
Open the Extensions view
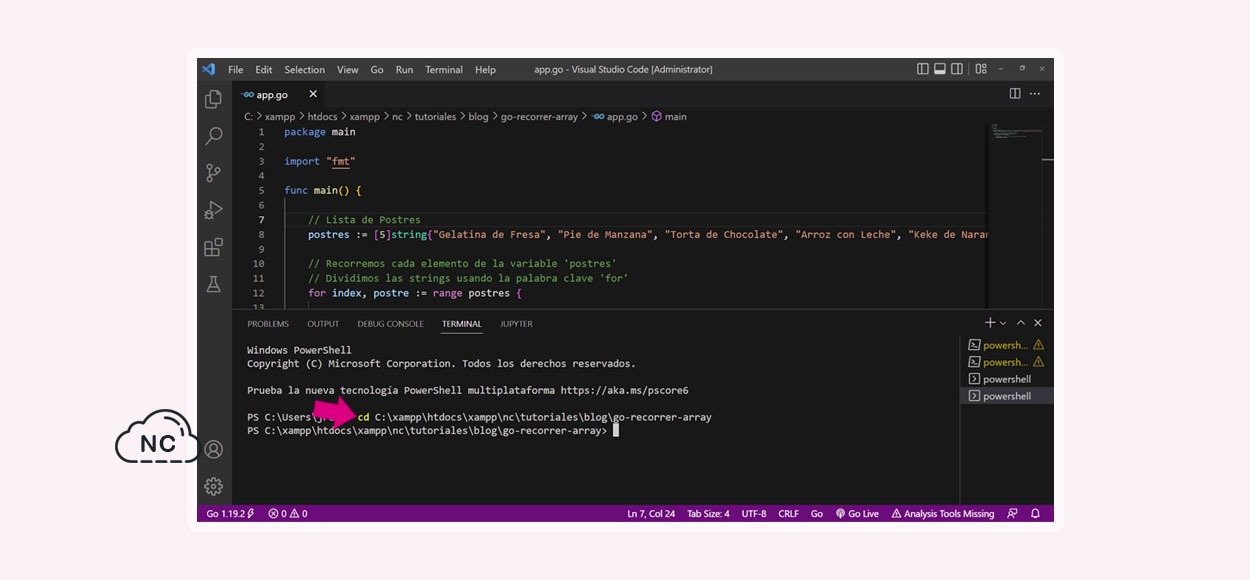[x=213, y=247]
